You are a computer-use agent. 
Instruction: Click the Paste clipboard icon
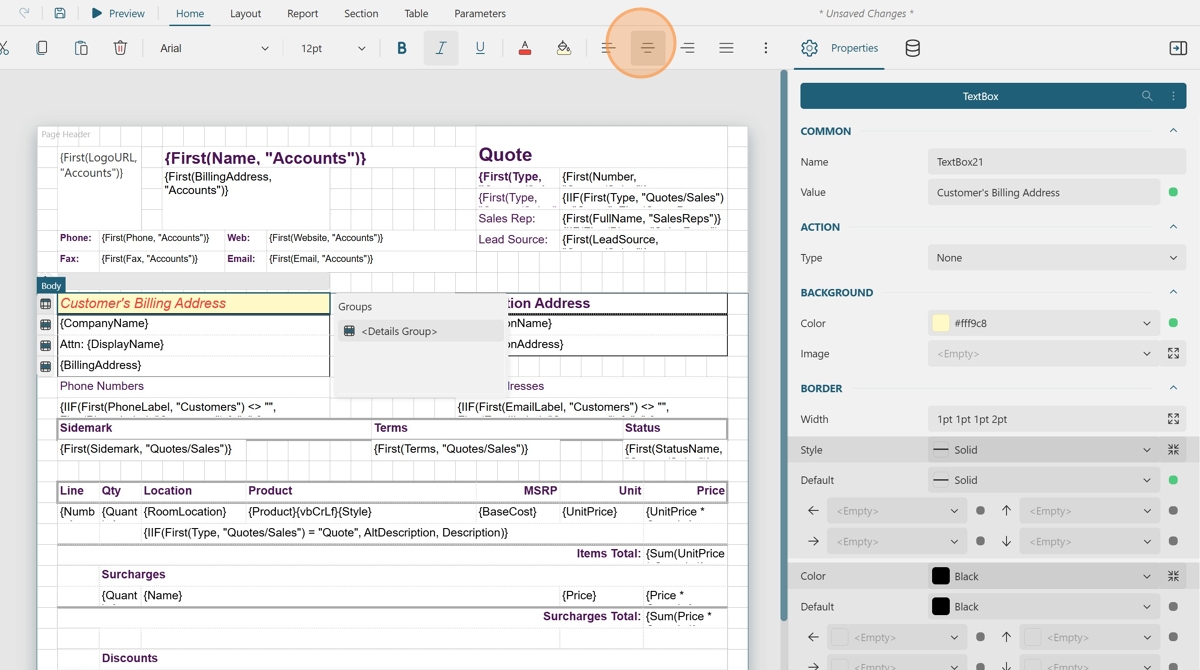coord(81,48)
